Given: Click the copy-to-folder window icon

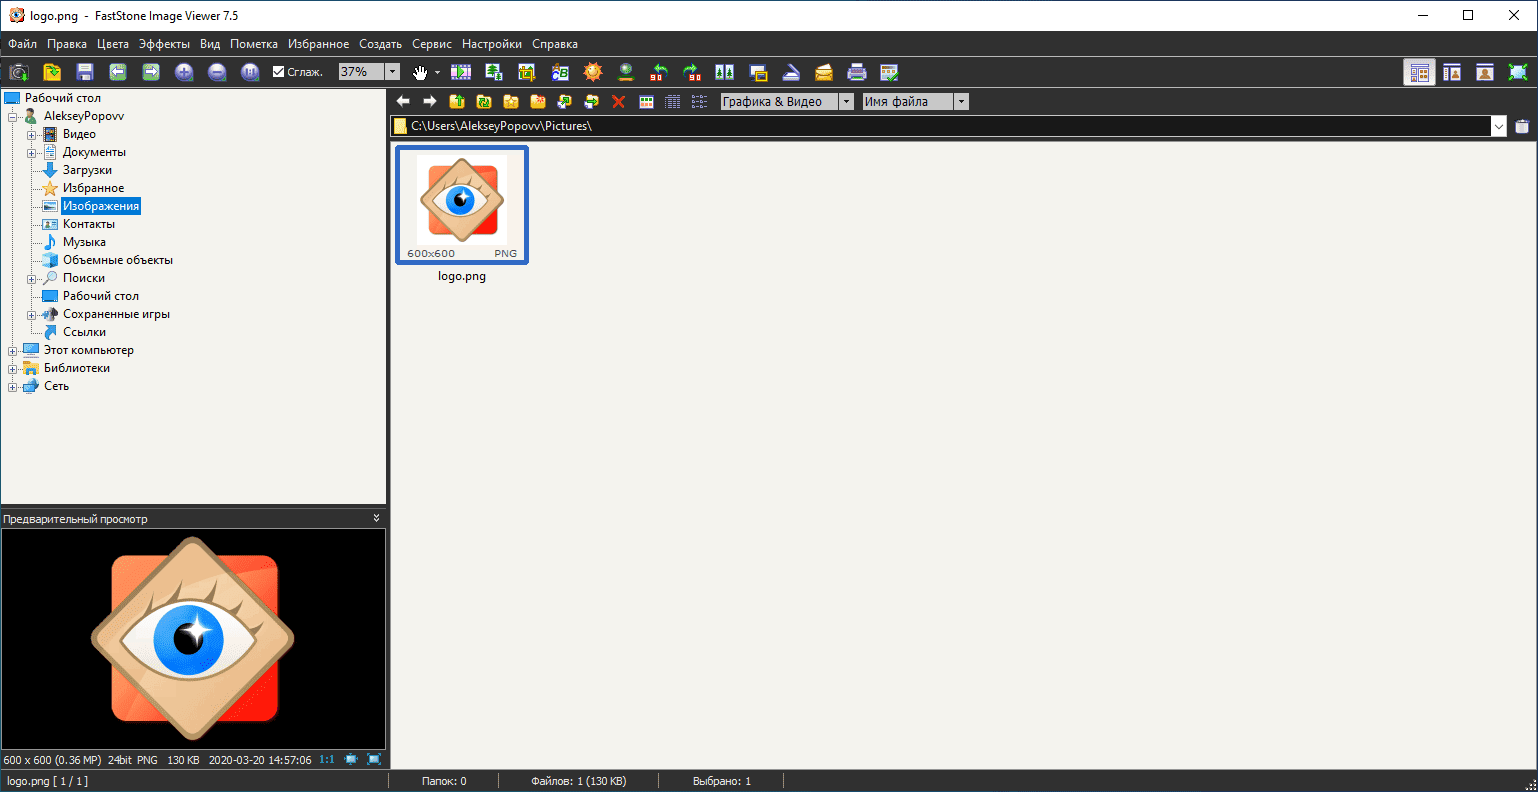Looking at the screenshot, I should coord(758,72).
